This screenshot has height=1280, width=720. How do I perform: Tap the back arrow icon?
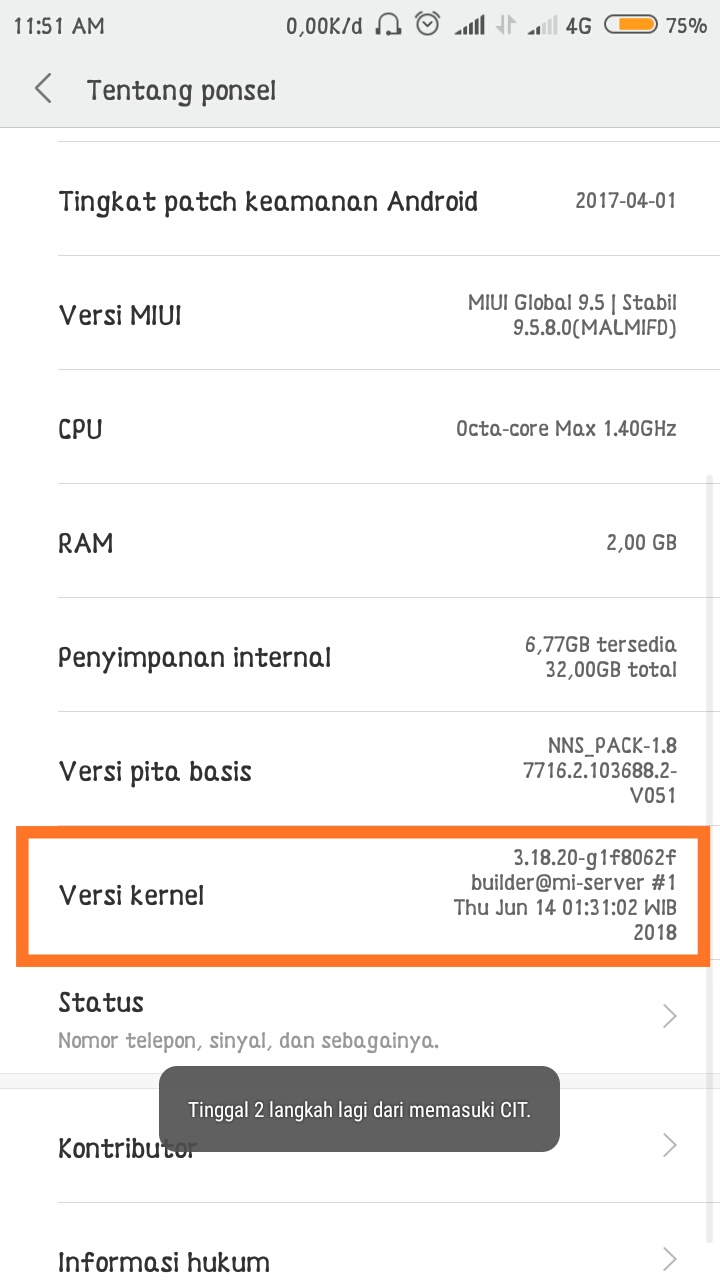43,90
